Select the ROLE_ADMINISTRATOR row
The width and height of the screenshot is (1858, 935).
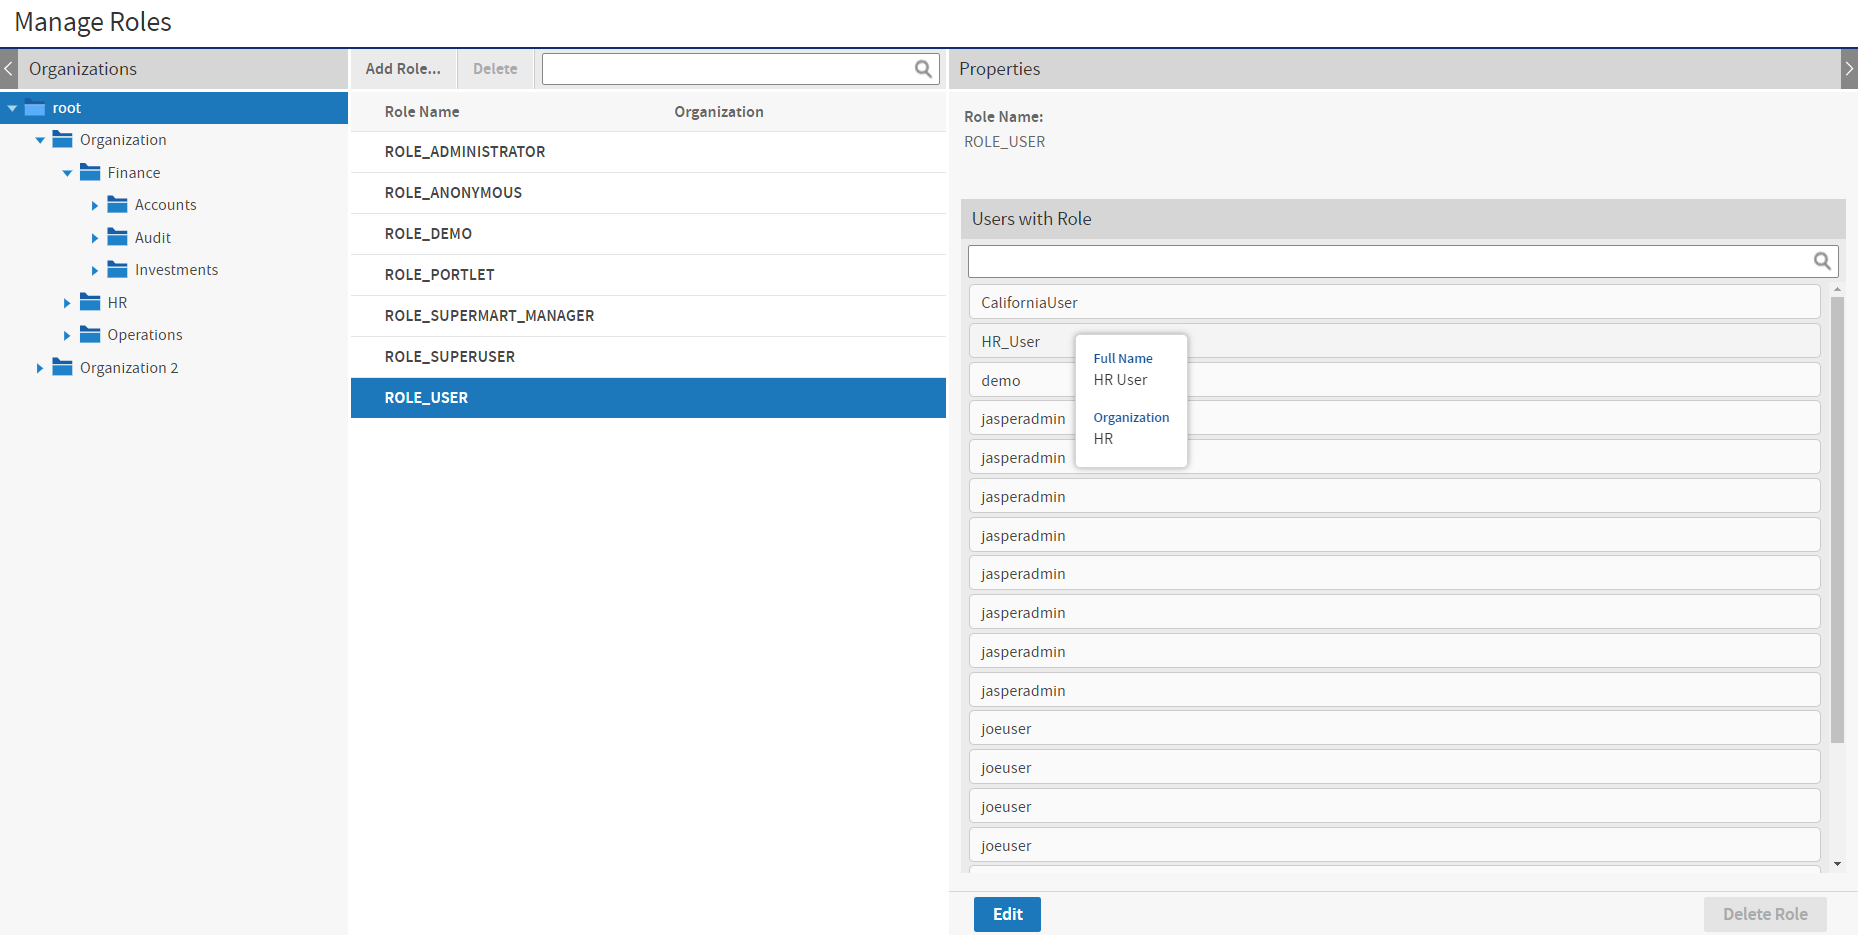[648, 152]
